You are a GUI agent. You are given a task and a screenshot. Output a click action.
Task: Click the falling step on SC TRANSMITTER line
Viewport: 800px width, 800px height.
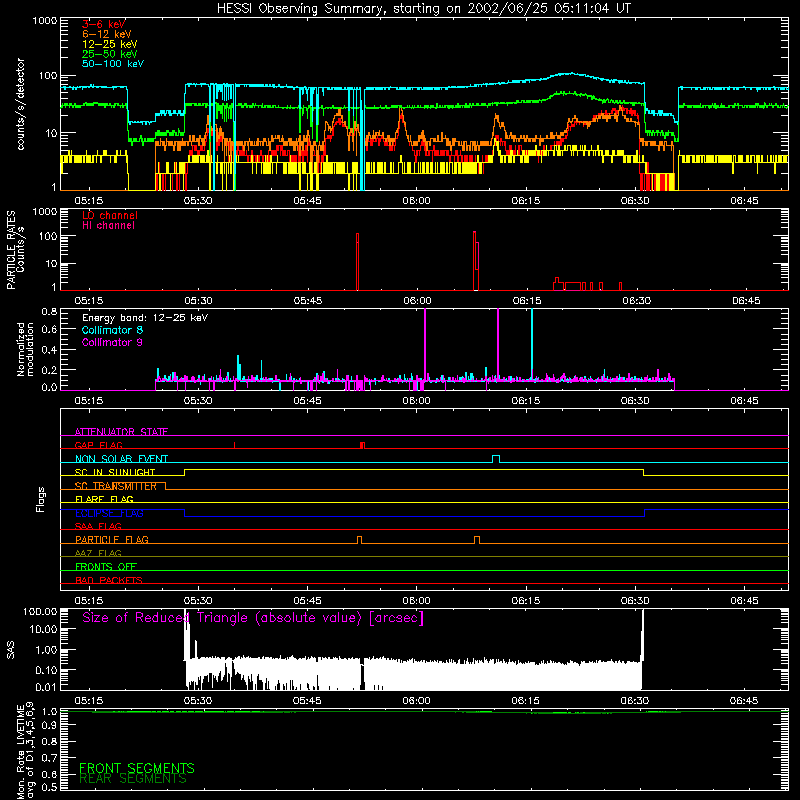pyautogui.click(x=165, y=486)
